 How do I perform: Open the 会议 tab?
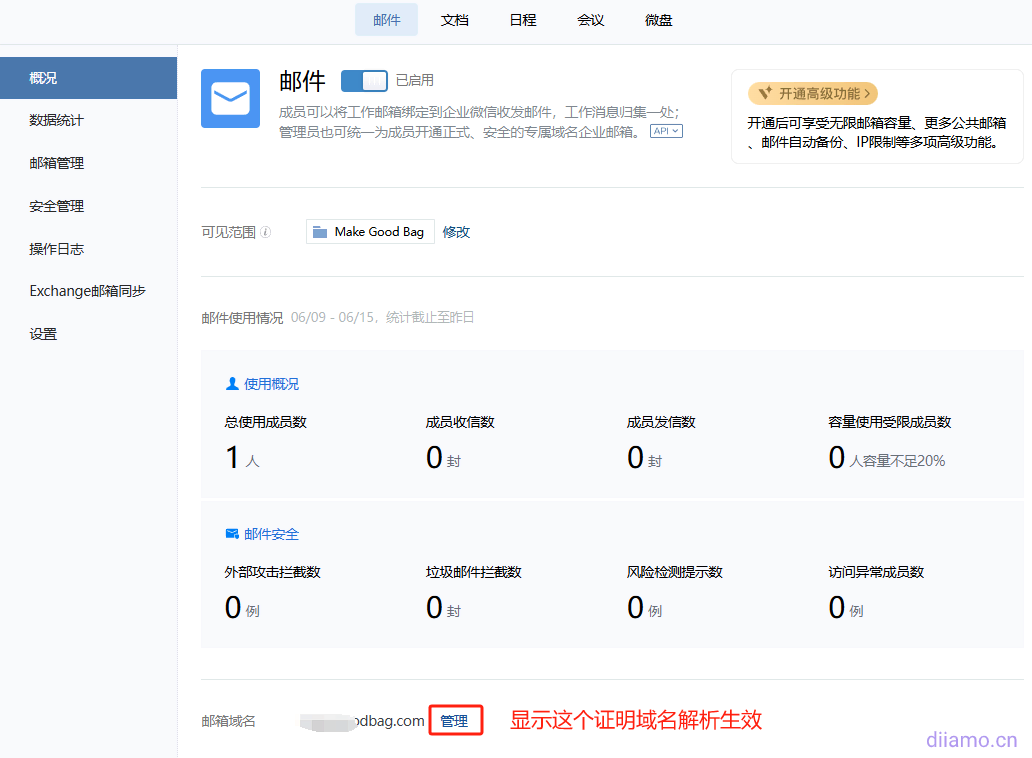point(591,20)
